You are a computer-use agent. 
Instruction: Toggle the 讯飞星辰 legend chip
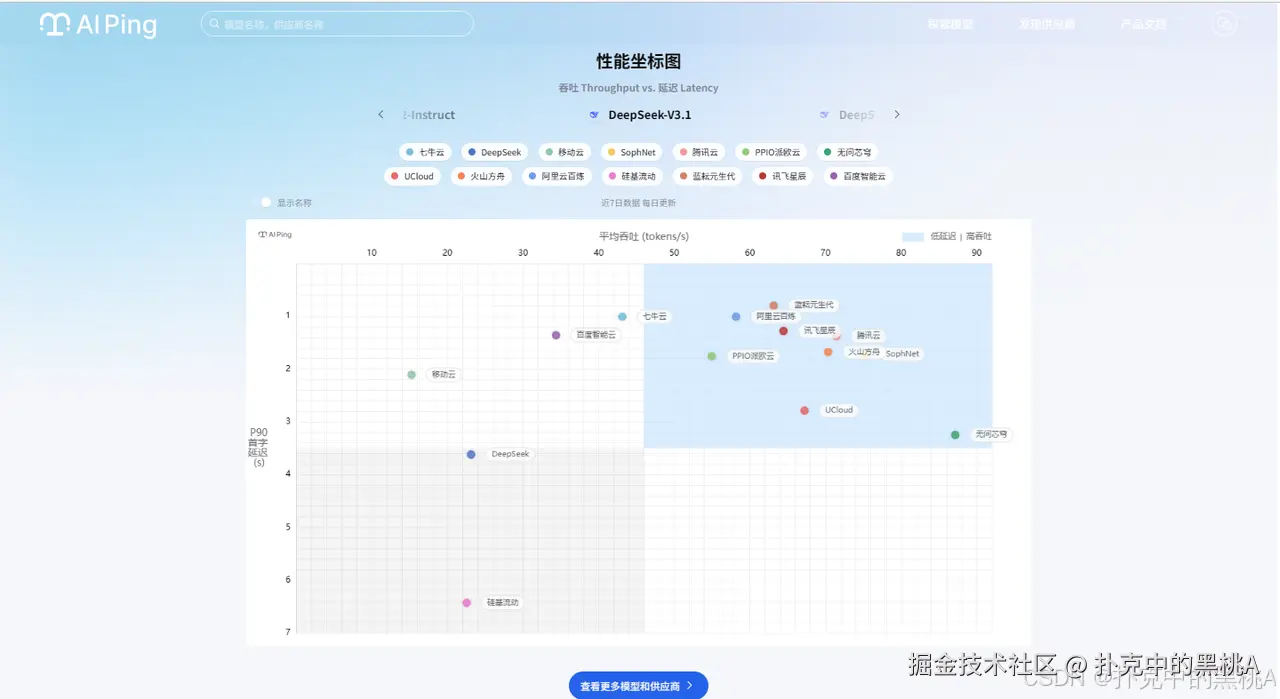782,176
